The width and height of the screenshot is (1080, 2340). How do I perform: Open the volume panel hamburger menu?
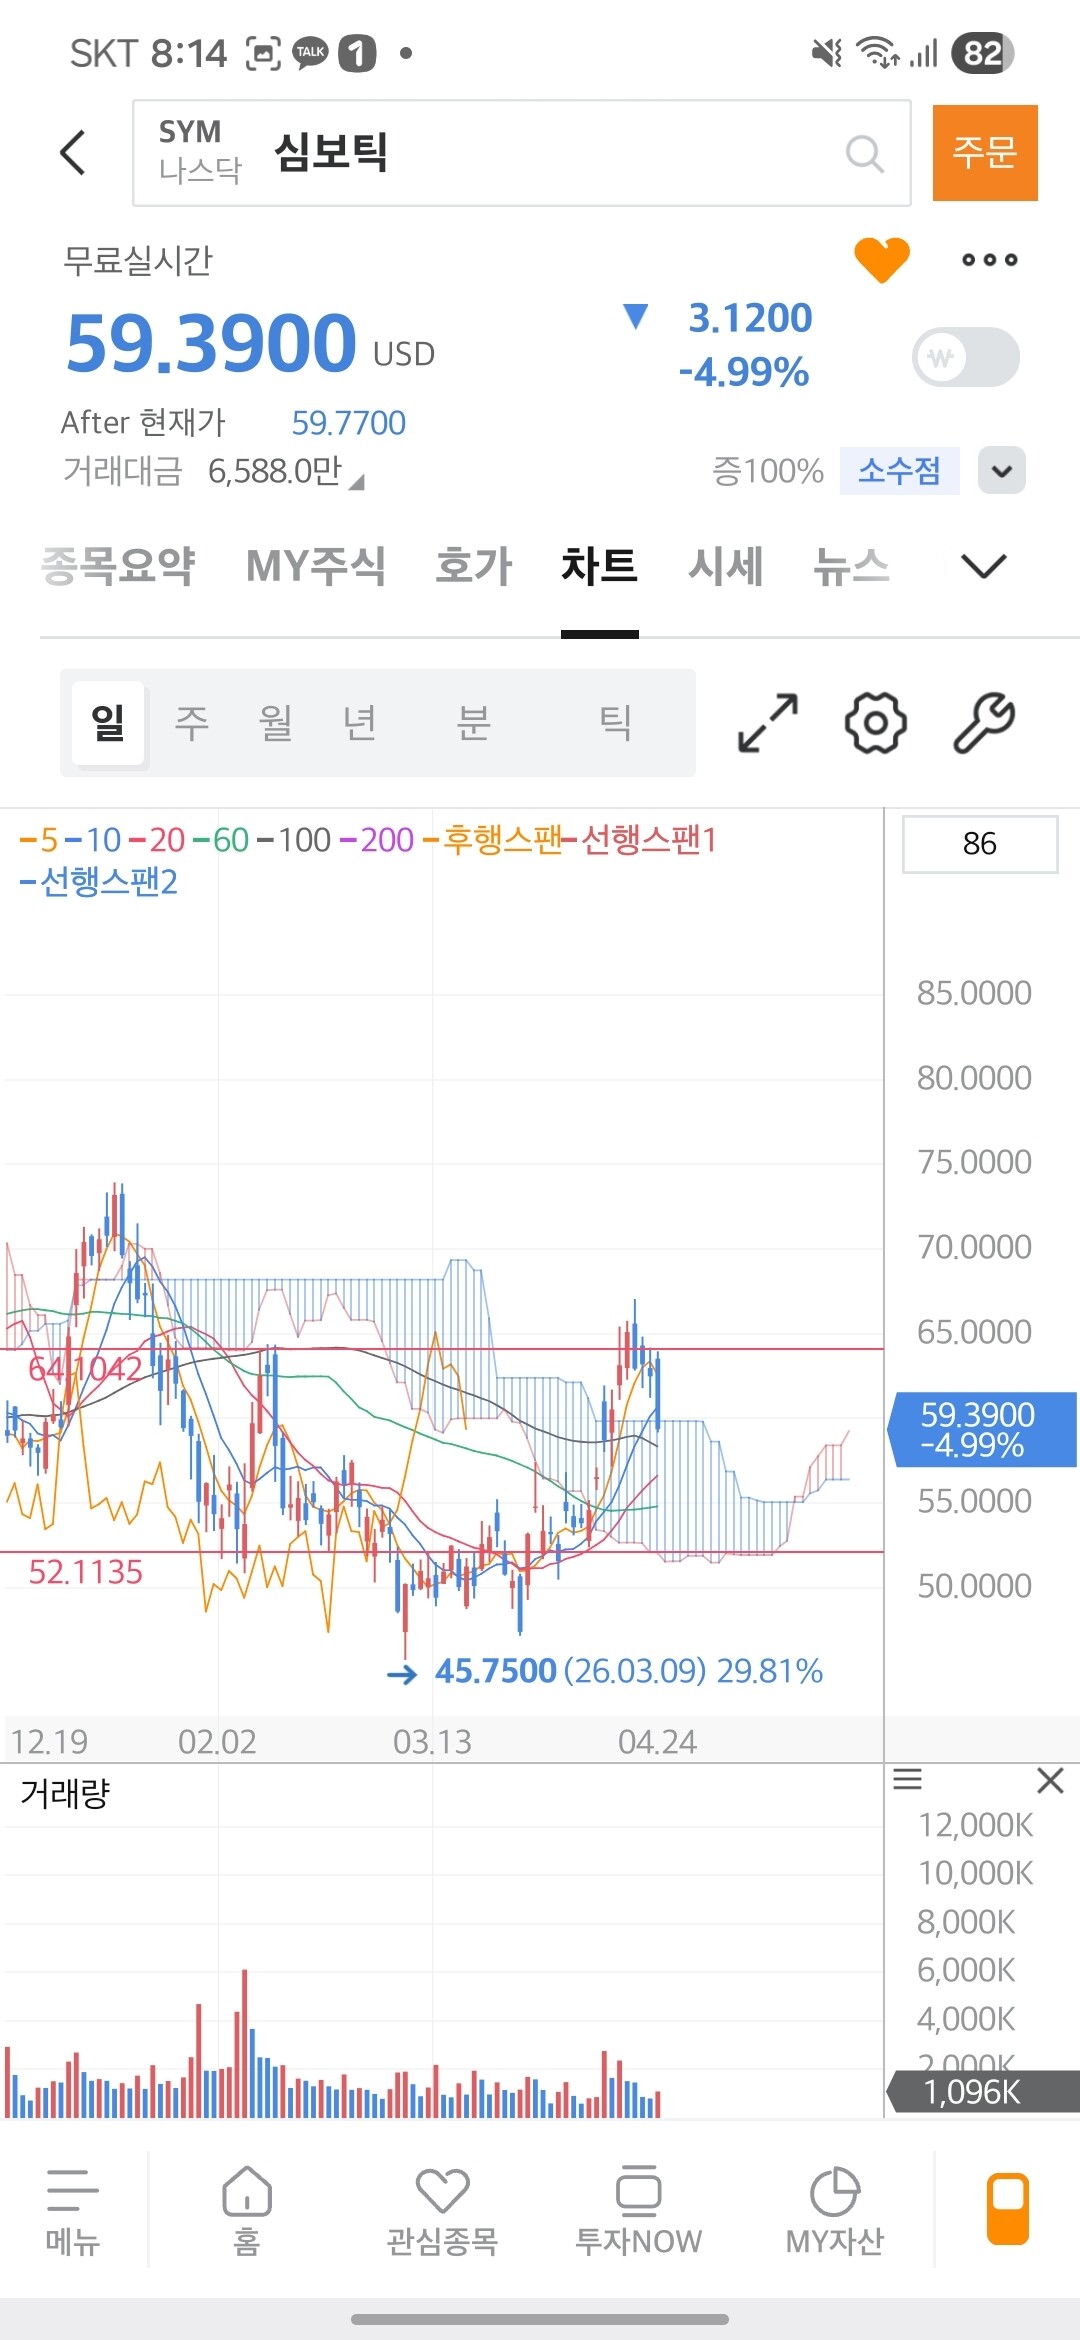click(907, 1779)
